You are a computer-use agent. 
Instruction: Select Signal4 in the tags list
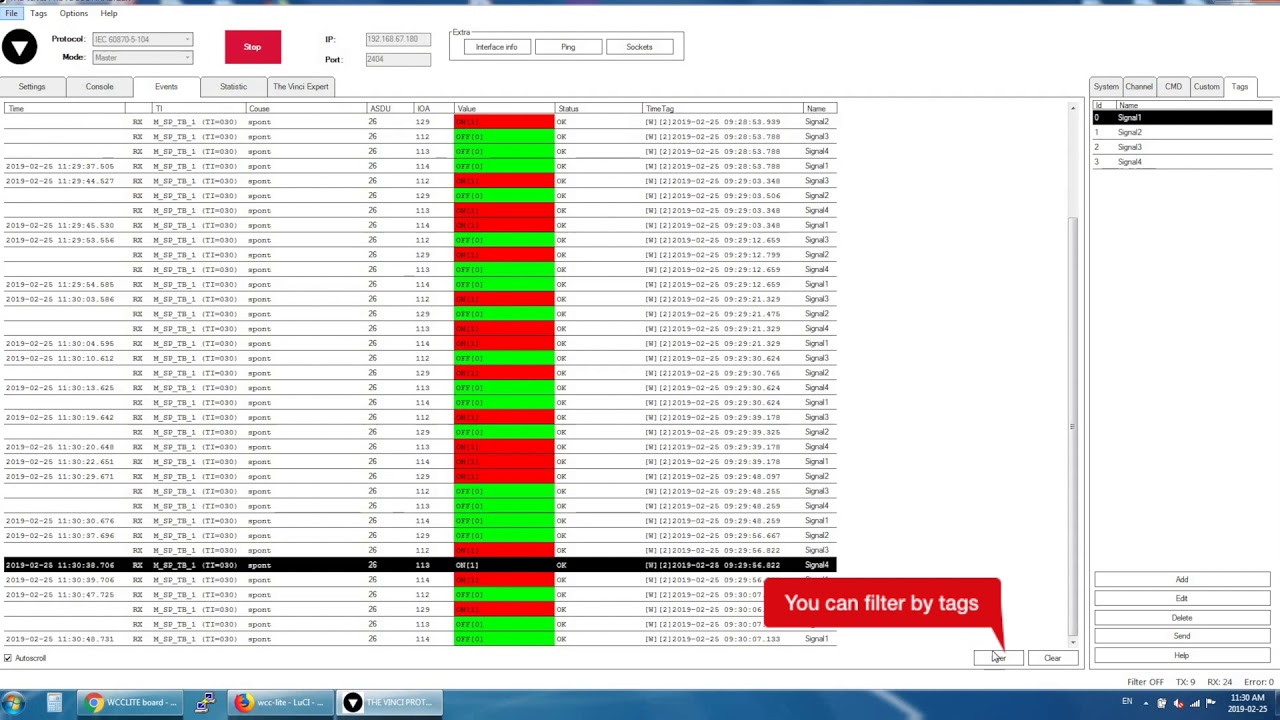(1182, 162)
